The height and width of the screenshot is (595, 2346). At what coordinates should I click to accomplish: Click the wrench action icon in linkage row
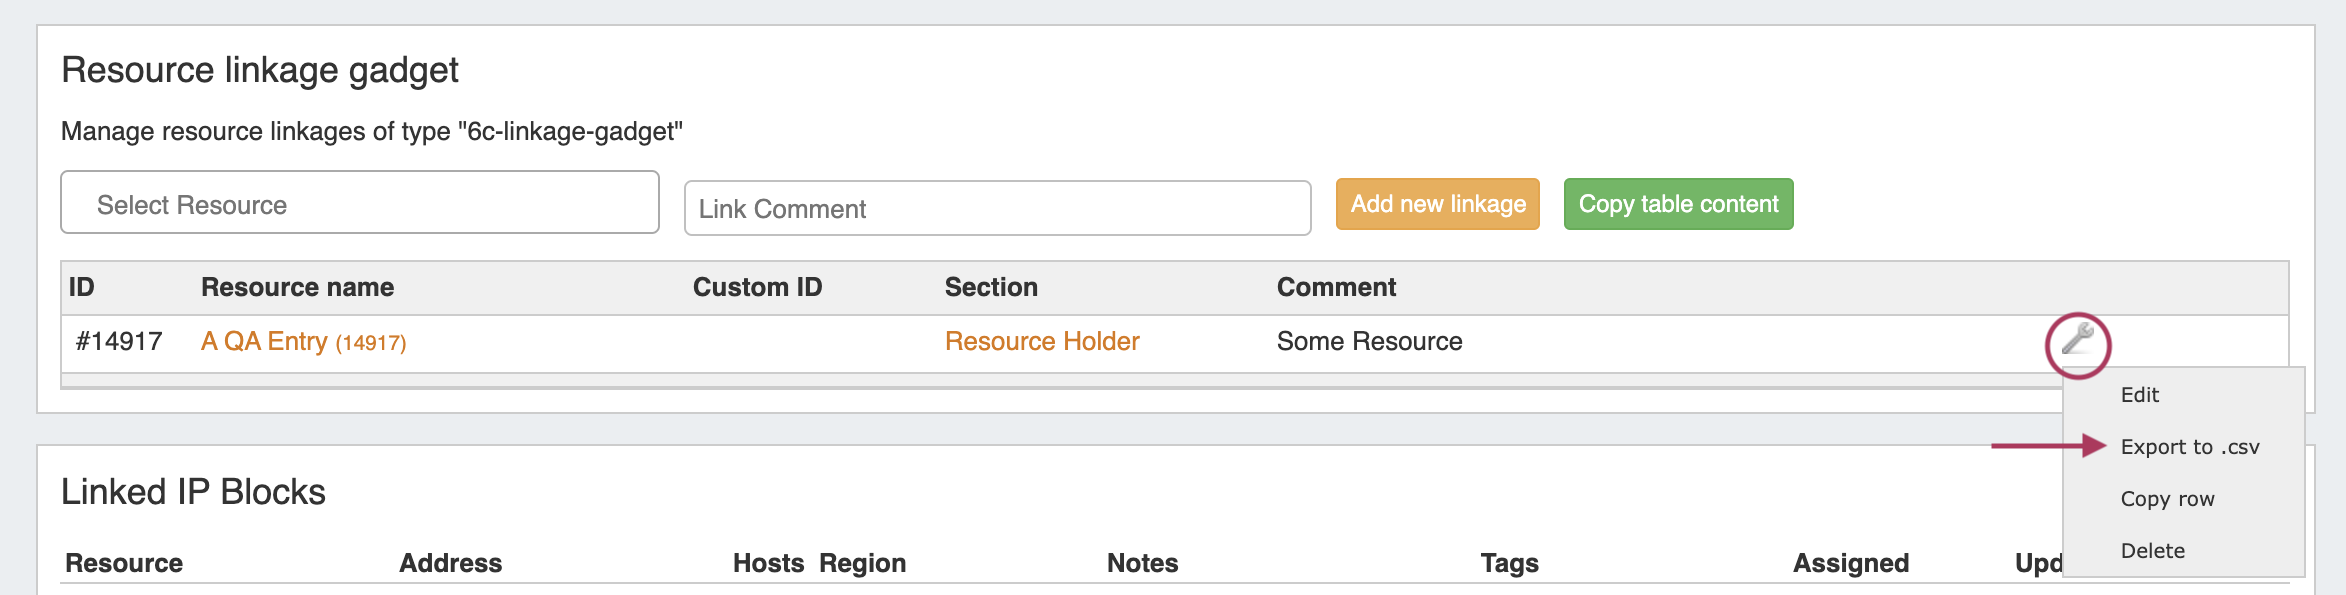pyautogui.click(x=2078, y=340)
